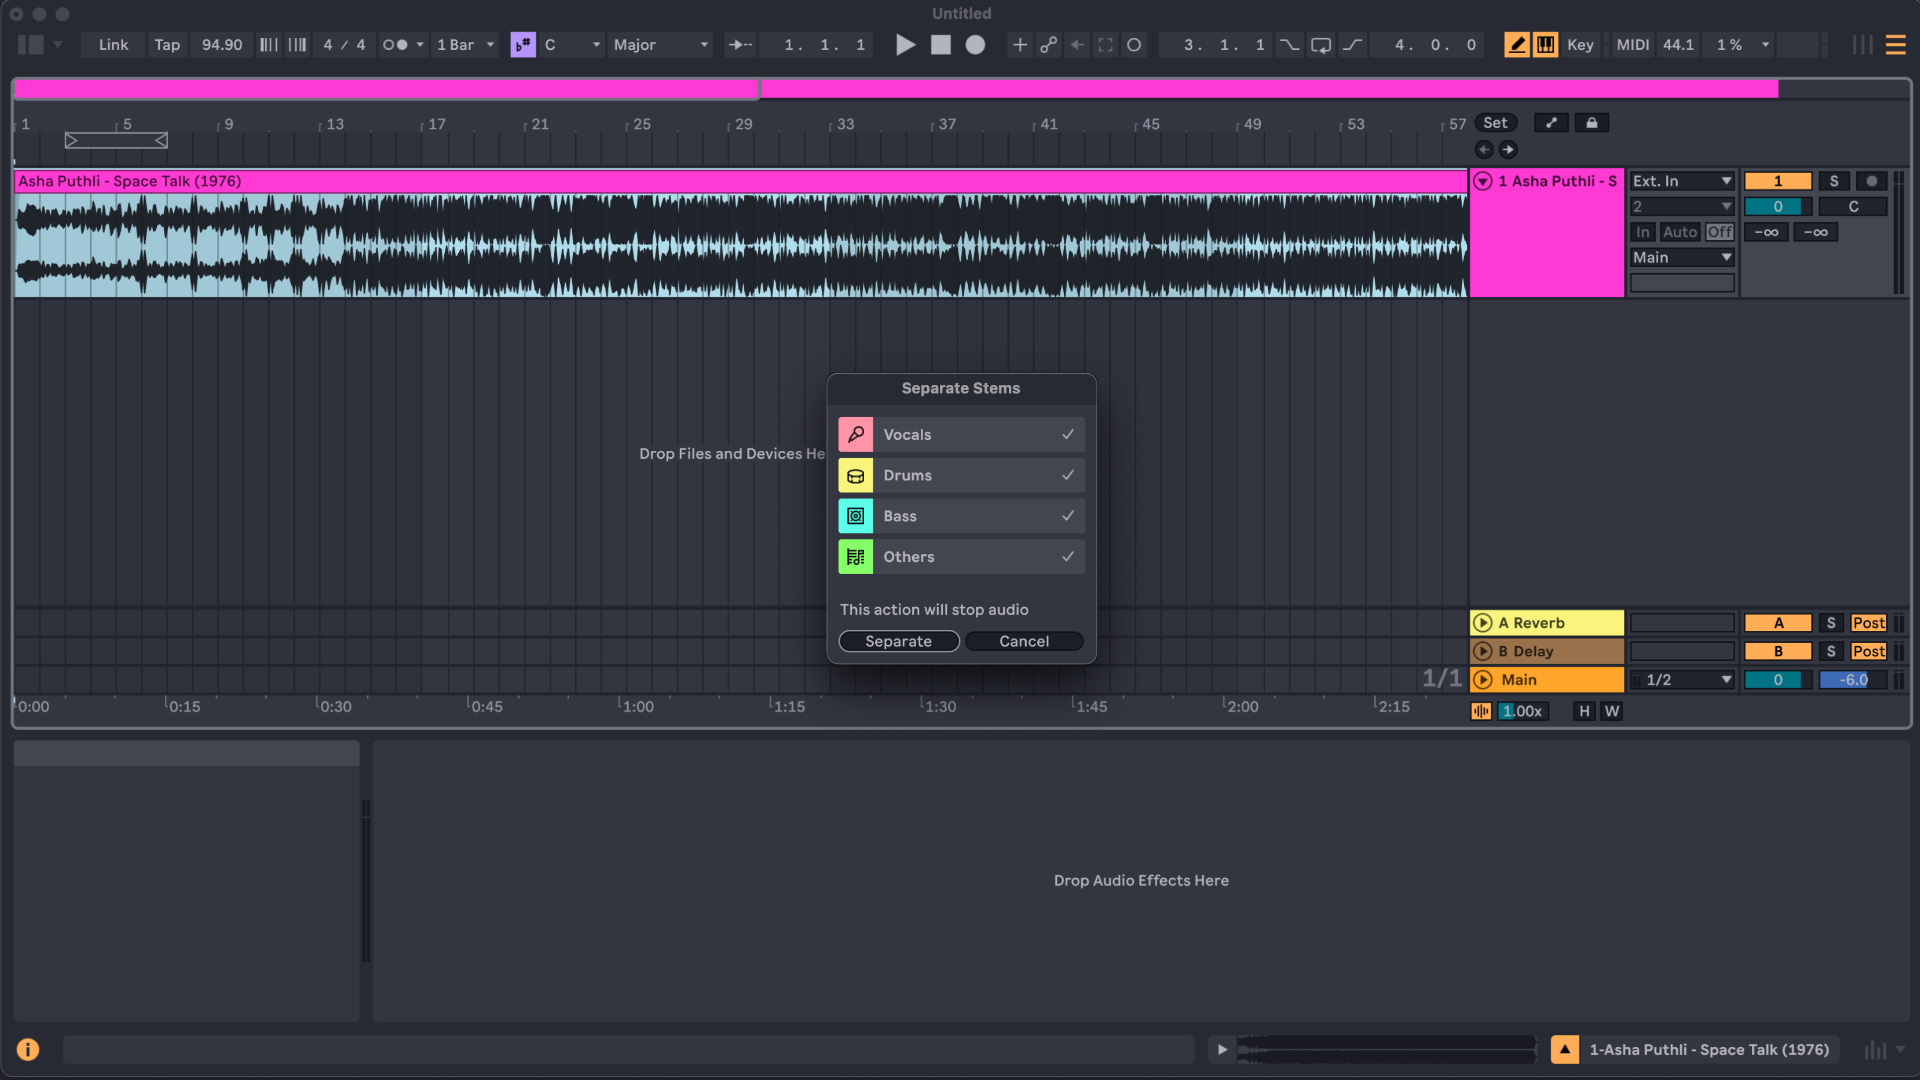This screenshot has height=1080, width=1920.
Task: Open the Major scale dropdown
Action: click(x=660, y=45)
